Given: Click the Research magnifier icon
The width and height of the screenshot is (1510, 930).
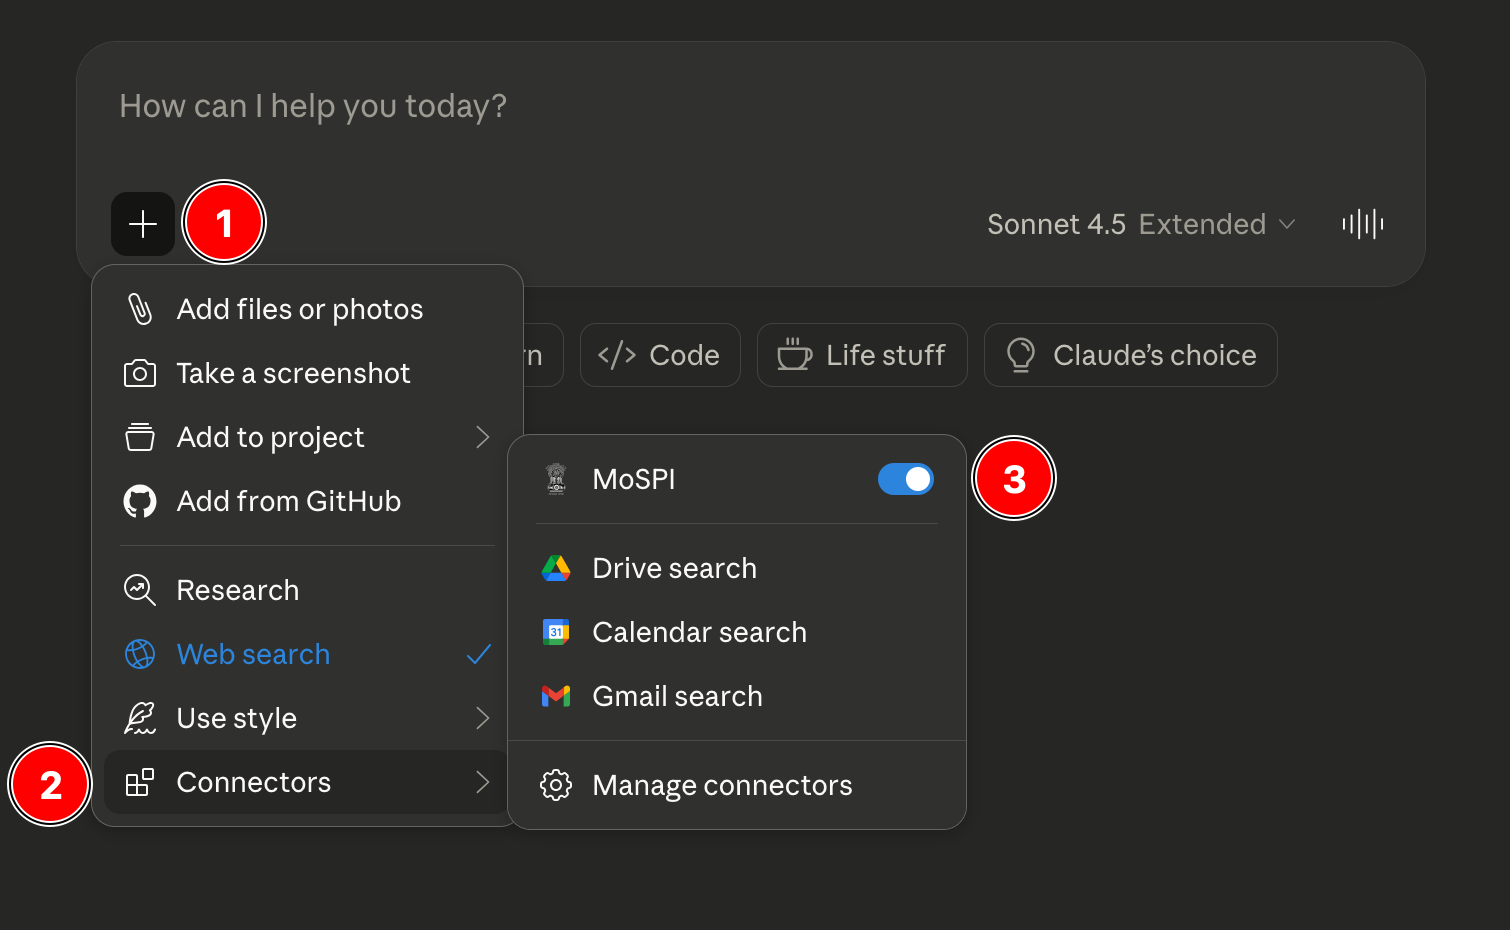Looking at the screenshot, I should click(x=140, y=591).
